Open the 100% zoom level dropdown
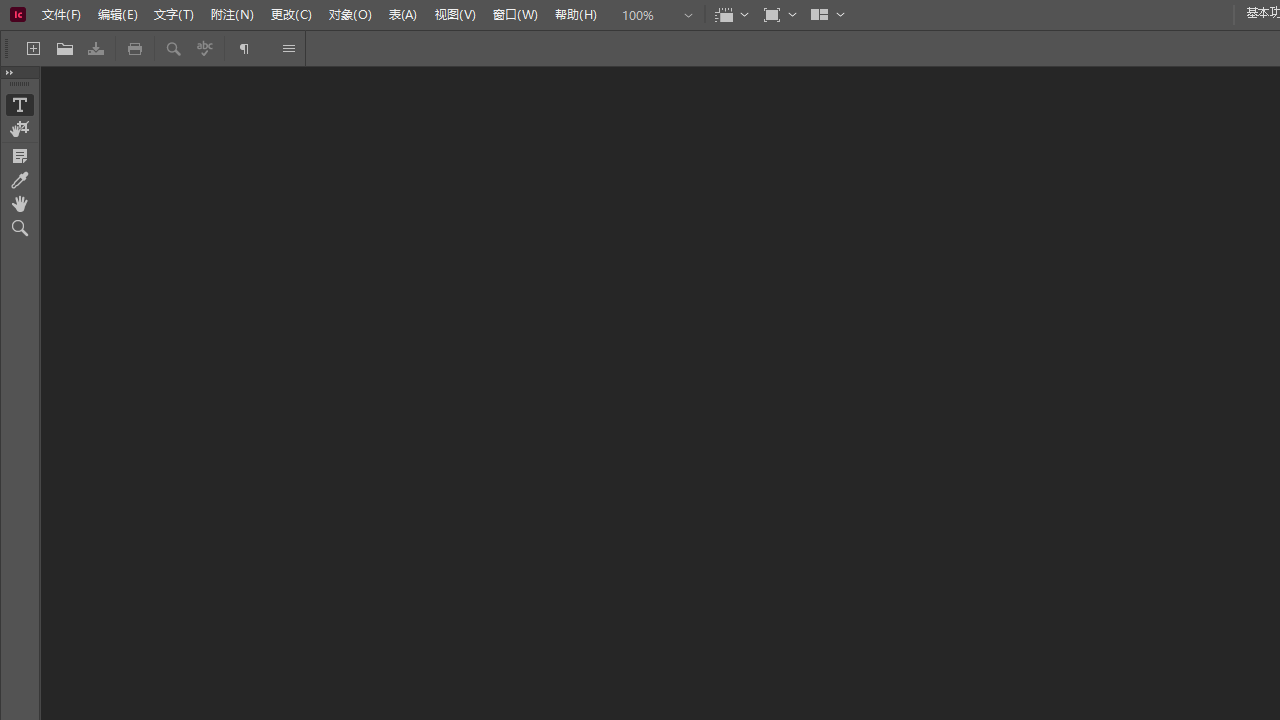 (688, 15)
